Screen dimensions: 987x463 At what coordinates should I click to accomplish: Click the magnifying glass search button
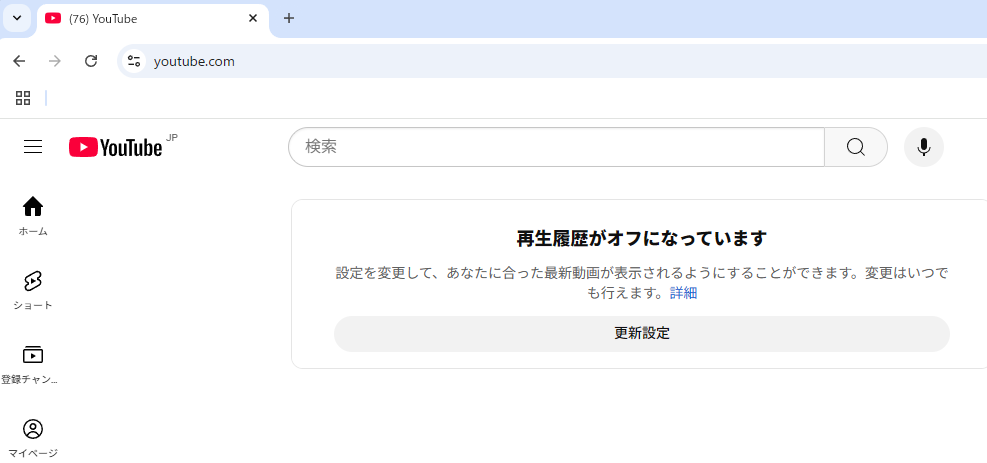click(x=855, y=147)
